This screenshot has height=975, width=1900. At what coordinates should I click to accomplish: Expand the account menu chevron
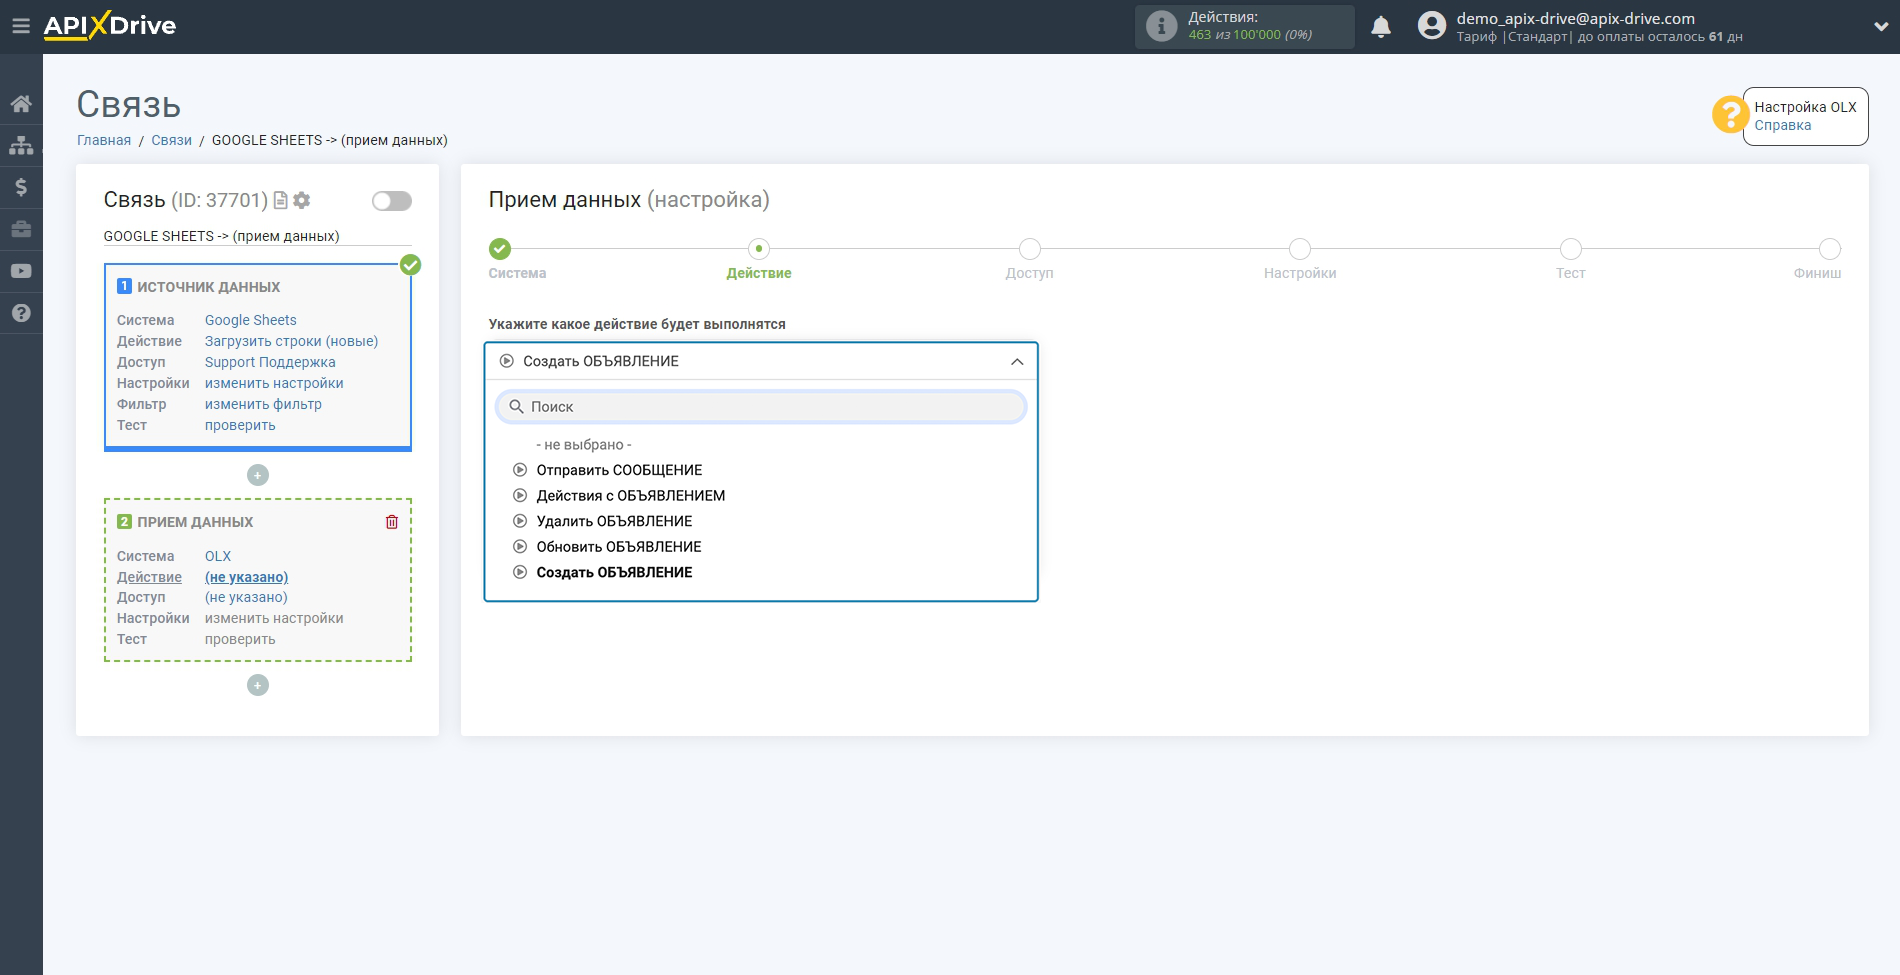tap(1880, 27)
